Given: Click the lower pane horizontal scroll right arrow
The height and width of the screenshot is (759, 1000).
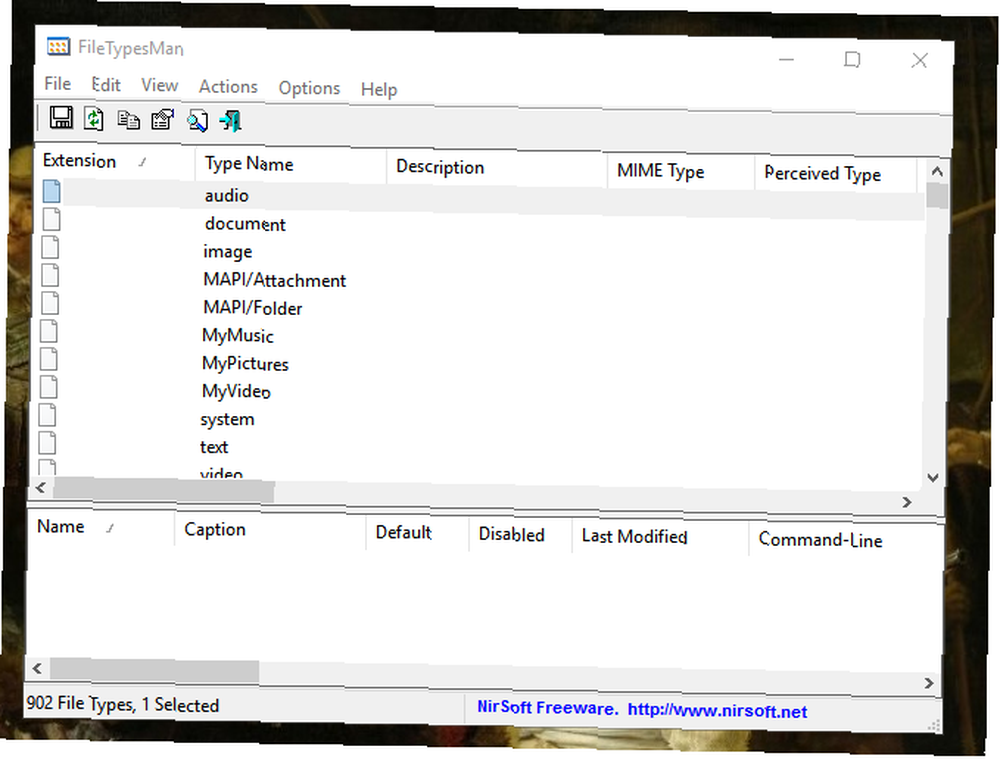Looking at the screenshot, I should tap(929, 683).
